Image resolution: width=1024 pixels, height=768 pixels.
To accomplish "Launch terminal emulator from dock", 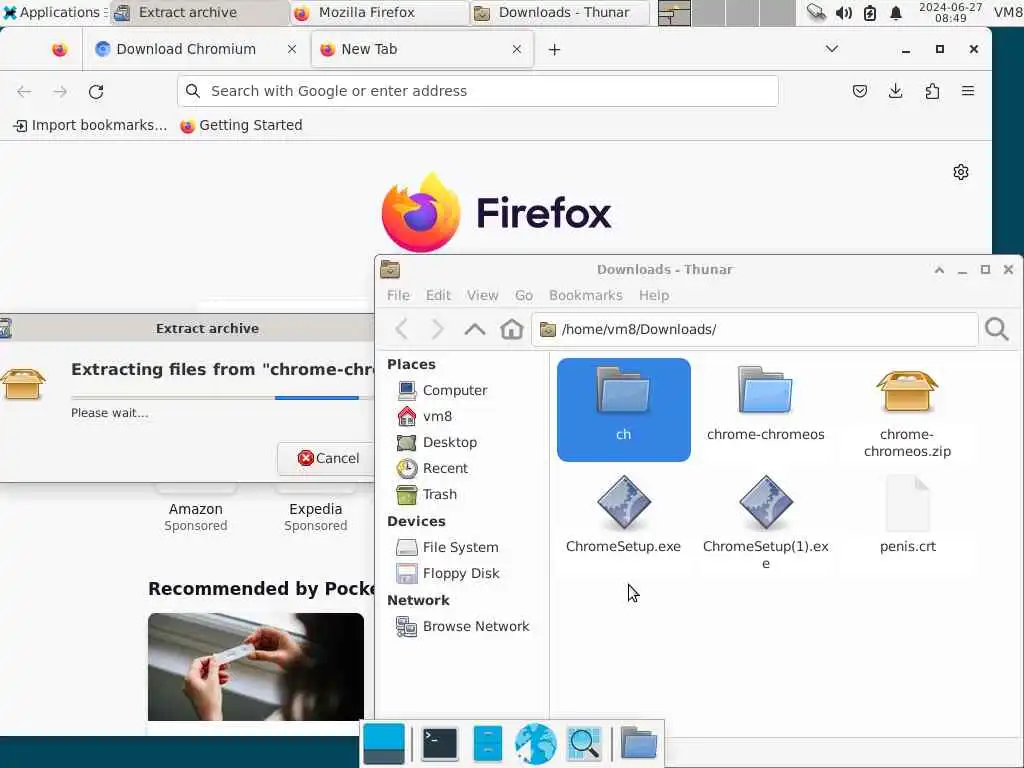I will 440,744.
